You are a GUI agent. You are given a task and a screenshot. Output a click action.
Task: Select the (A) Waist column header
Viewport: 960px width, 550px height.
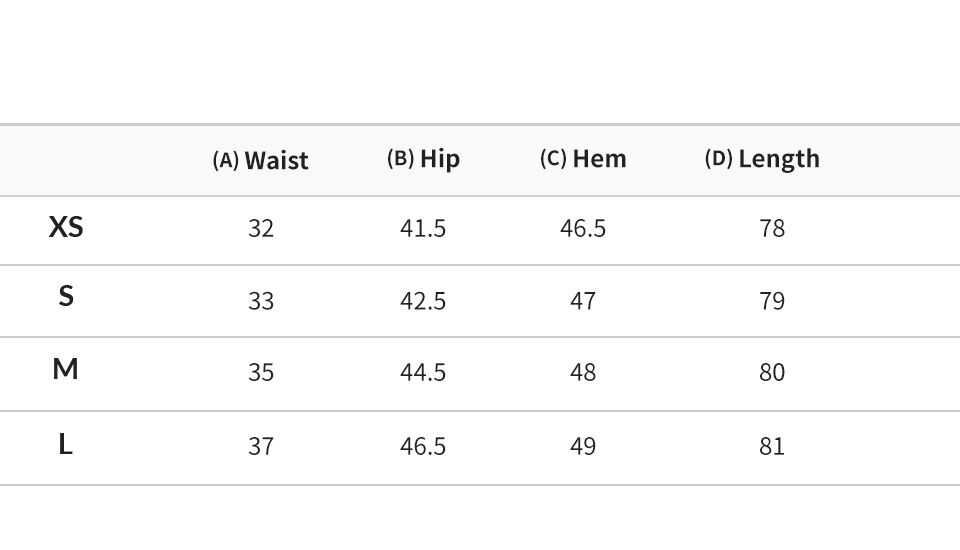(260, 160)
